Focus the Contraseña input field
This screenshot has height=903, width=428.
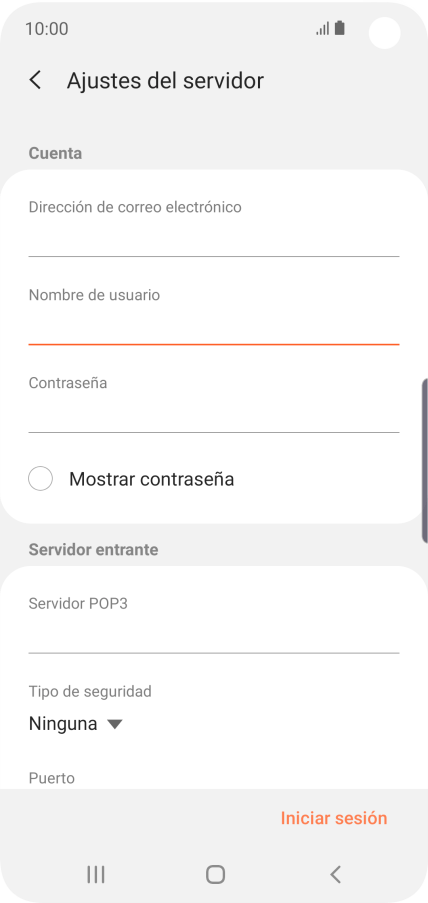pos(214,403)
